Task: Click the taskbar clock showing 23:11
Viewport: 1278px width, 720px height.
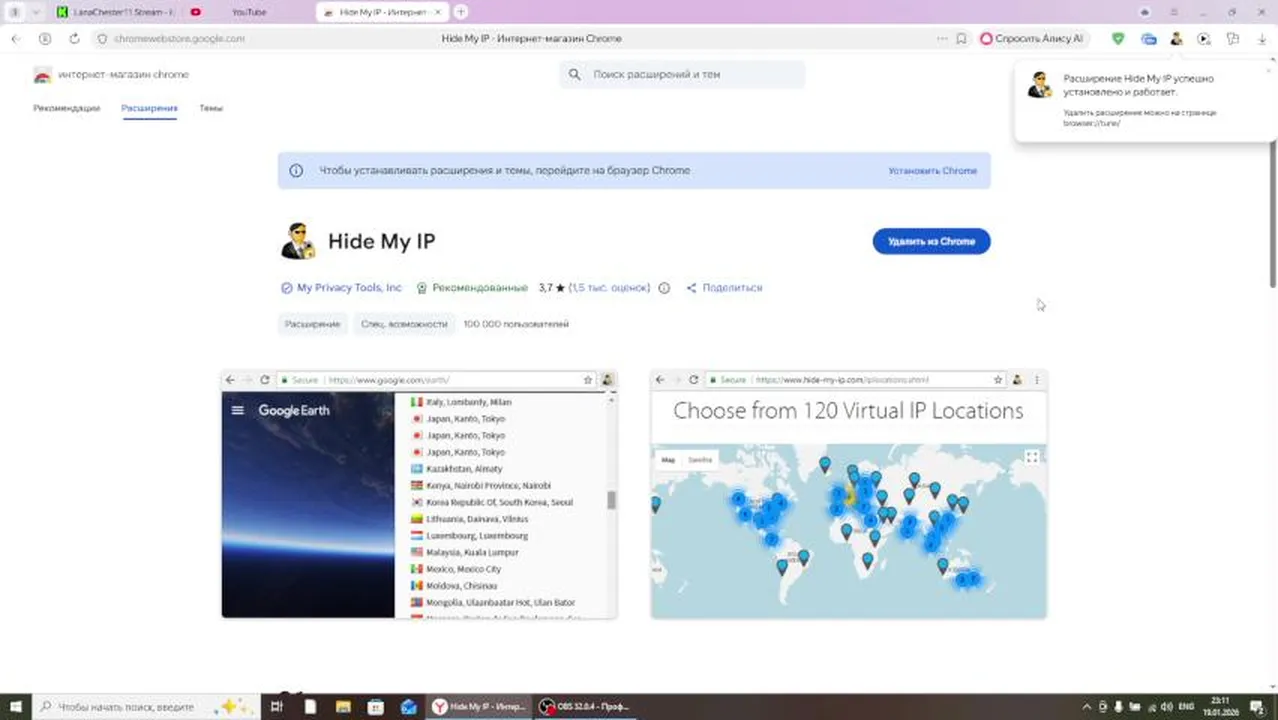Action: pos(1223,707)
